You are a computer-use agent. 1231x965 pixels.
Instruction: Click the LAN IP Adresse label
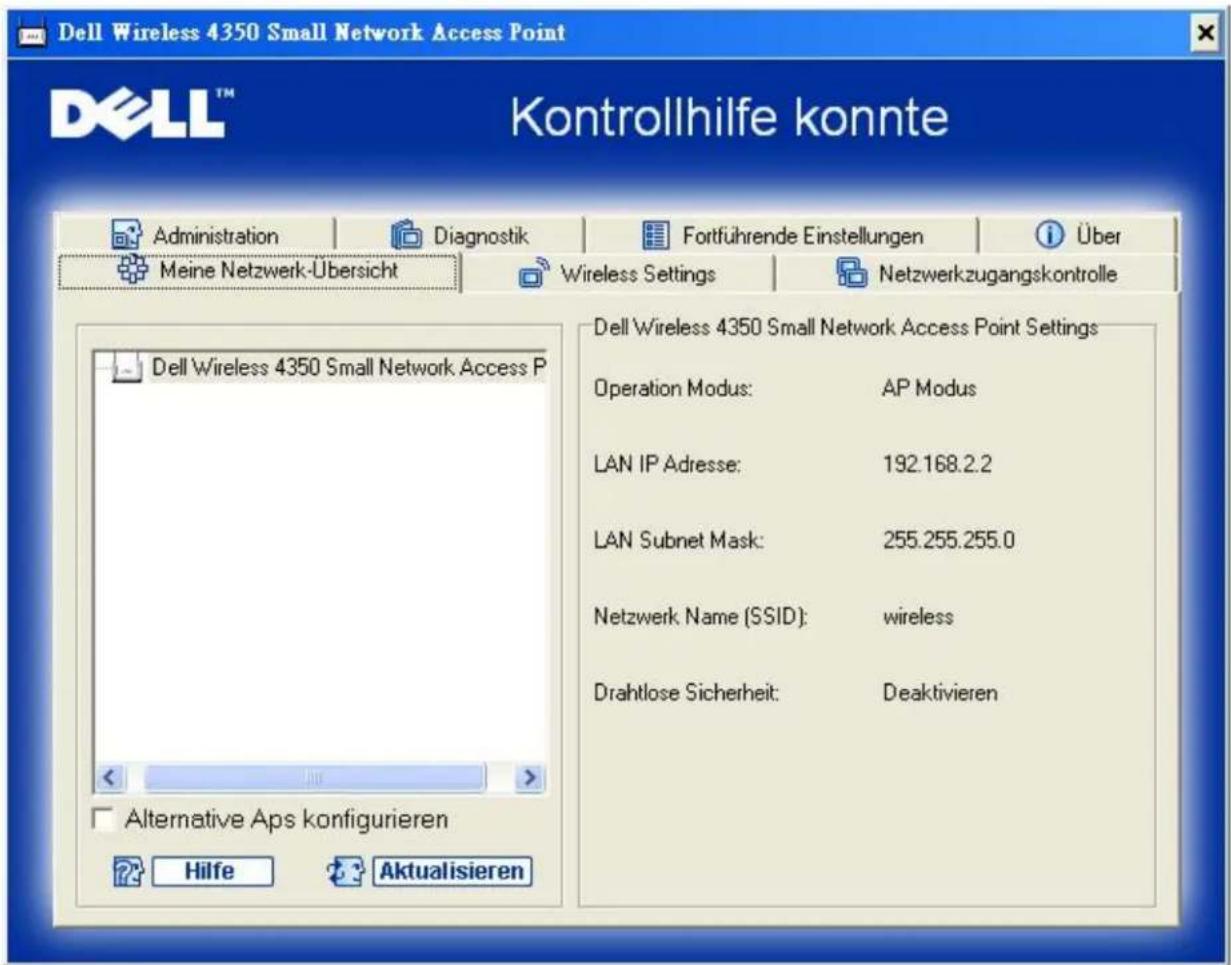click(666, 465)
